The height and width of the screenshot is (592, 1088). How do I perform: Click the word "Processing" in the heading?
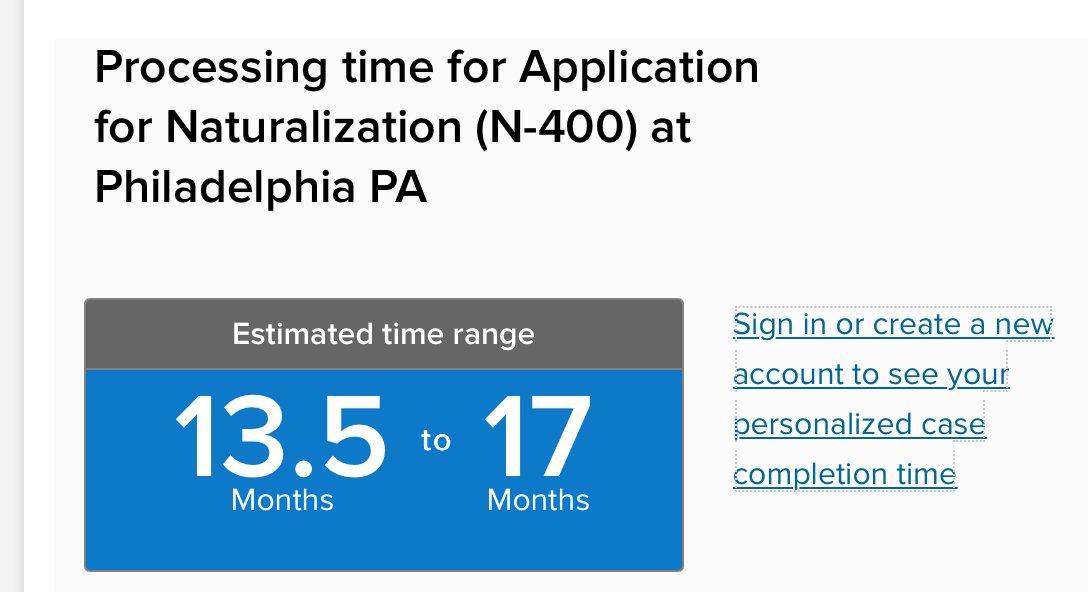(x=211, y=68)
